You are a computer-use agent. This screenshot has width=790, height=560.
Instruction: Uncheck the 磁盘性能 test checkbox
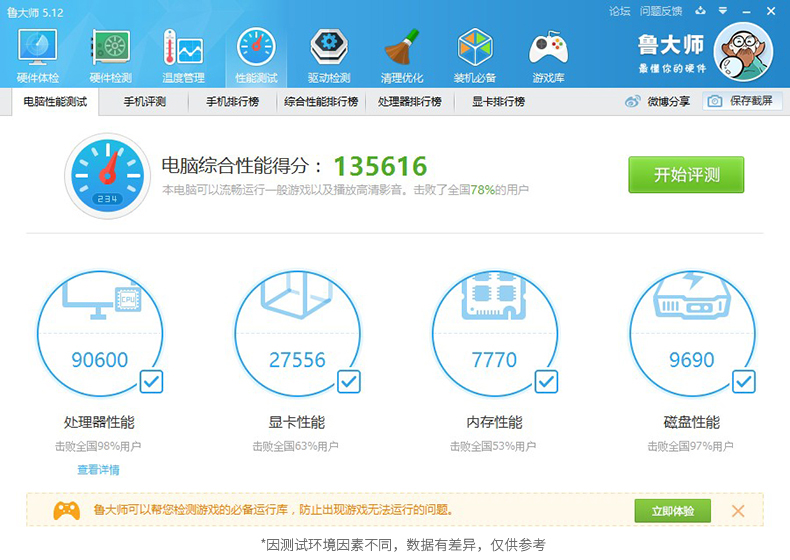pos(743,381)
